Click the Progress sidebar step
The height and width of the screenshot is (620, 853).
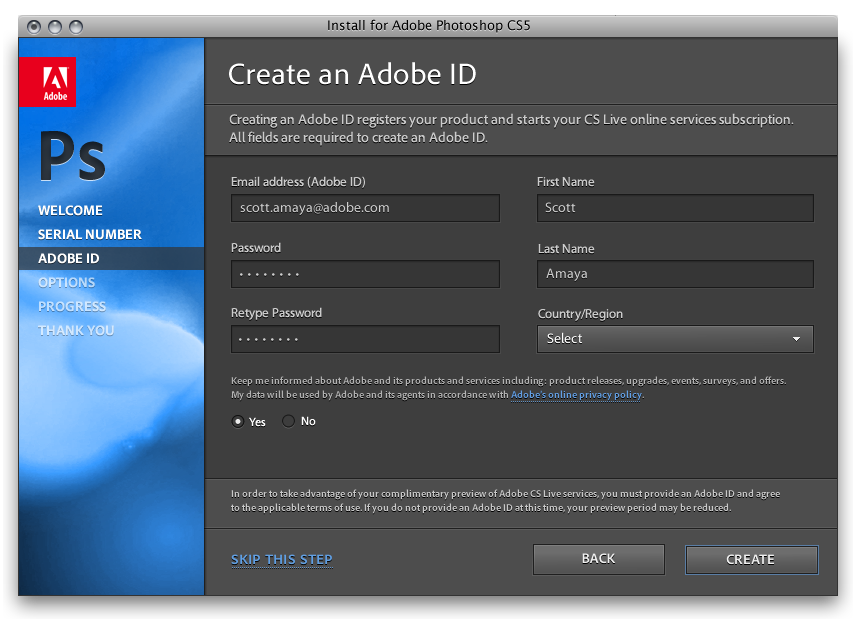72,306
